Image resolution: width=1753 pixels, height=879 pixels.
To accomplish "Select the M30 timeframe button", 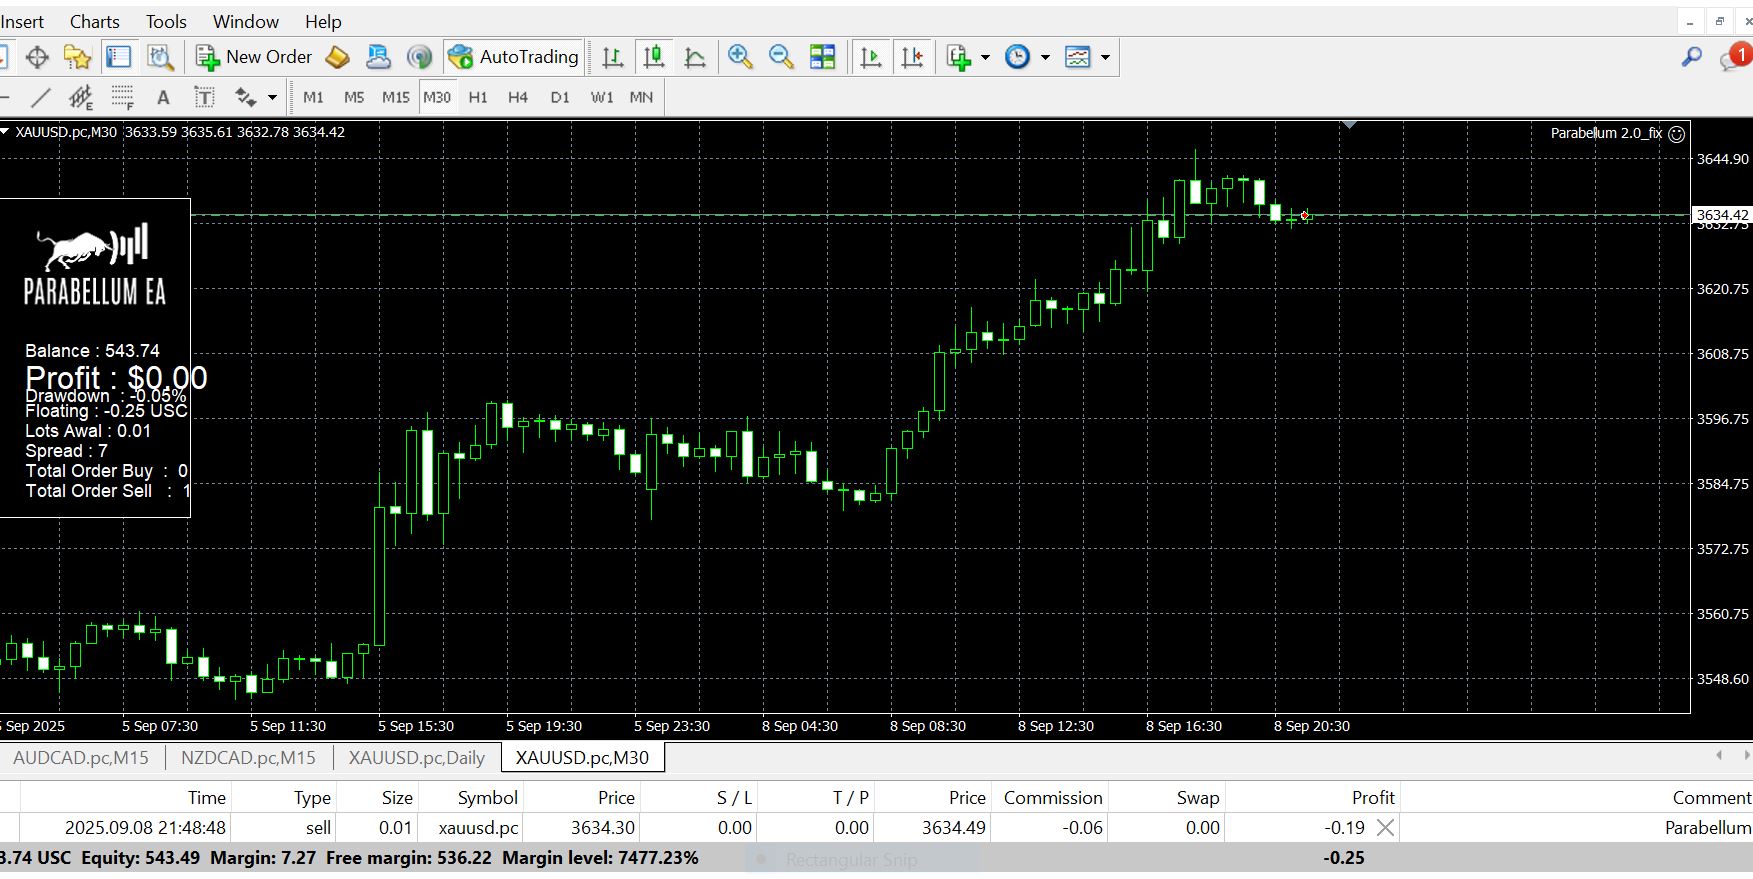I will [437, 97].
